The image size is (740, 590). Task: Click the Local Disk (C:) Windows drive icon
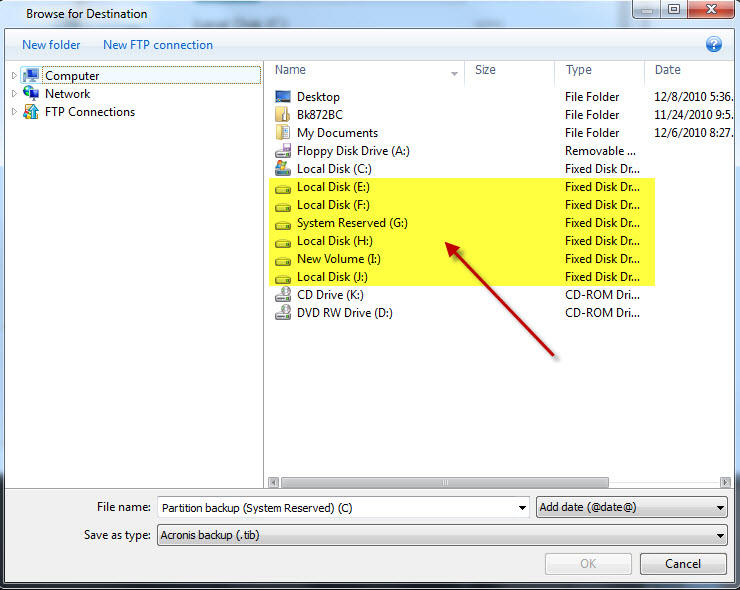point(283,169)
